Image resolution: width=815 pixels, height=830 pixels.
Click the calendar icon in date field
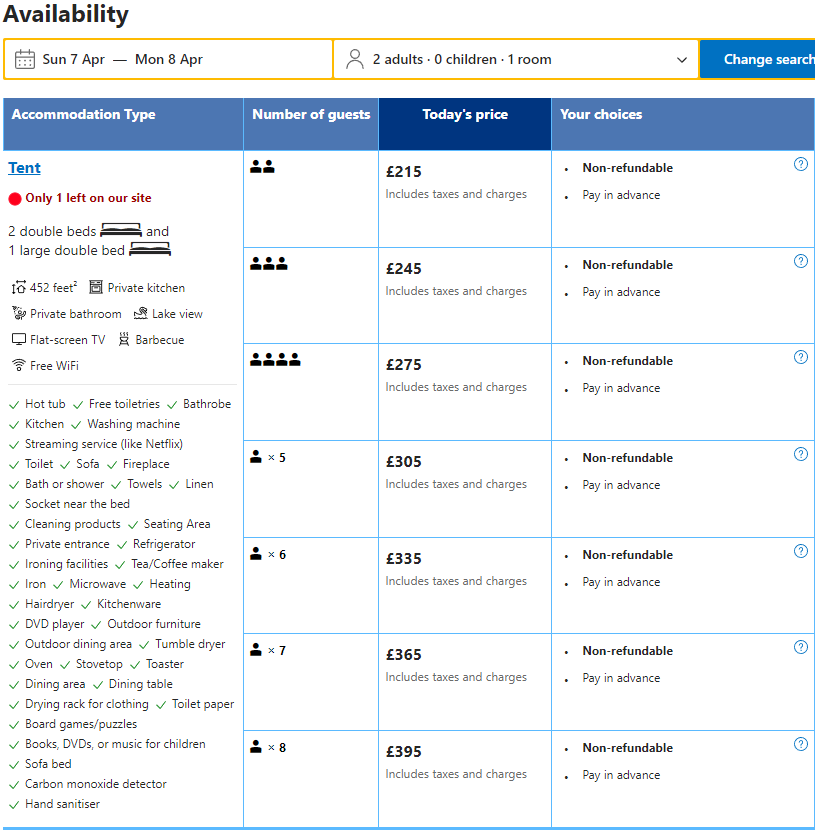coord(25,59)
